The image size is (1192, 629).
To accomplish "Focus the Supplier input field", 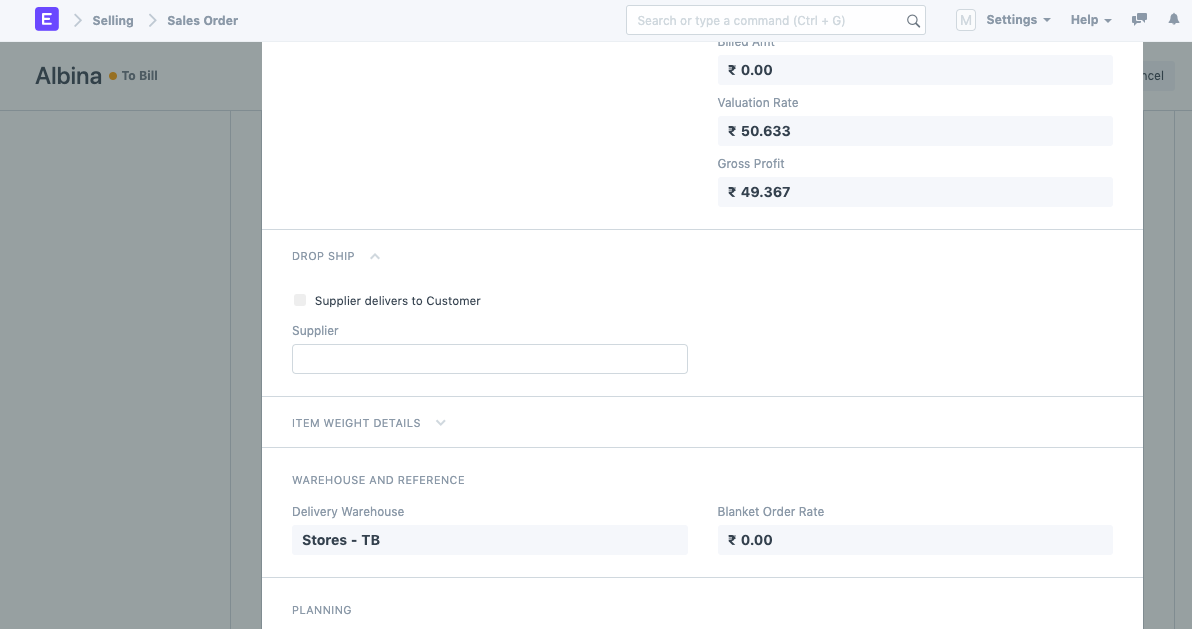I will [490, 359].
